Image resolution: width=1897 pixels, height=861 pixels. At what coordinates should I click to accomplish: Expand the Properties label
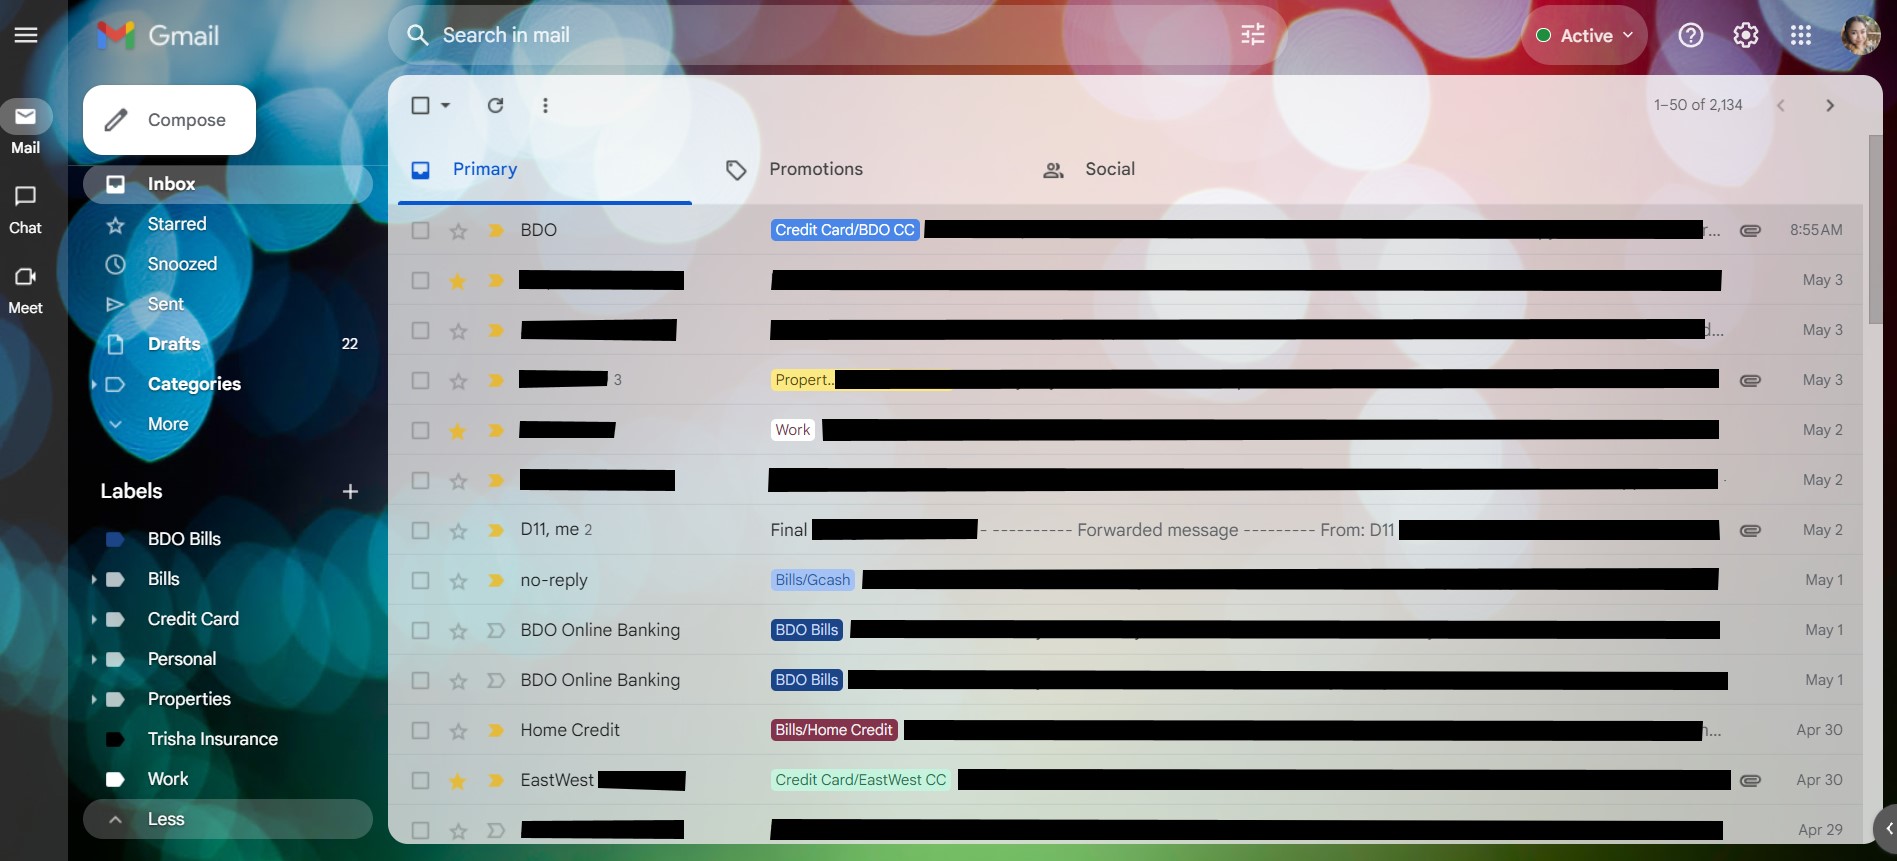[x=94, y=699]
